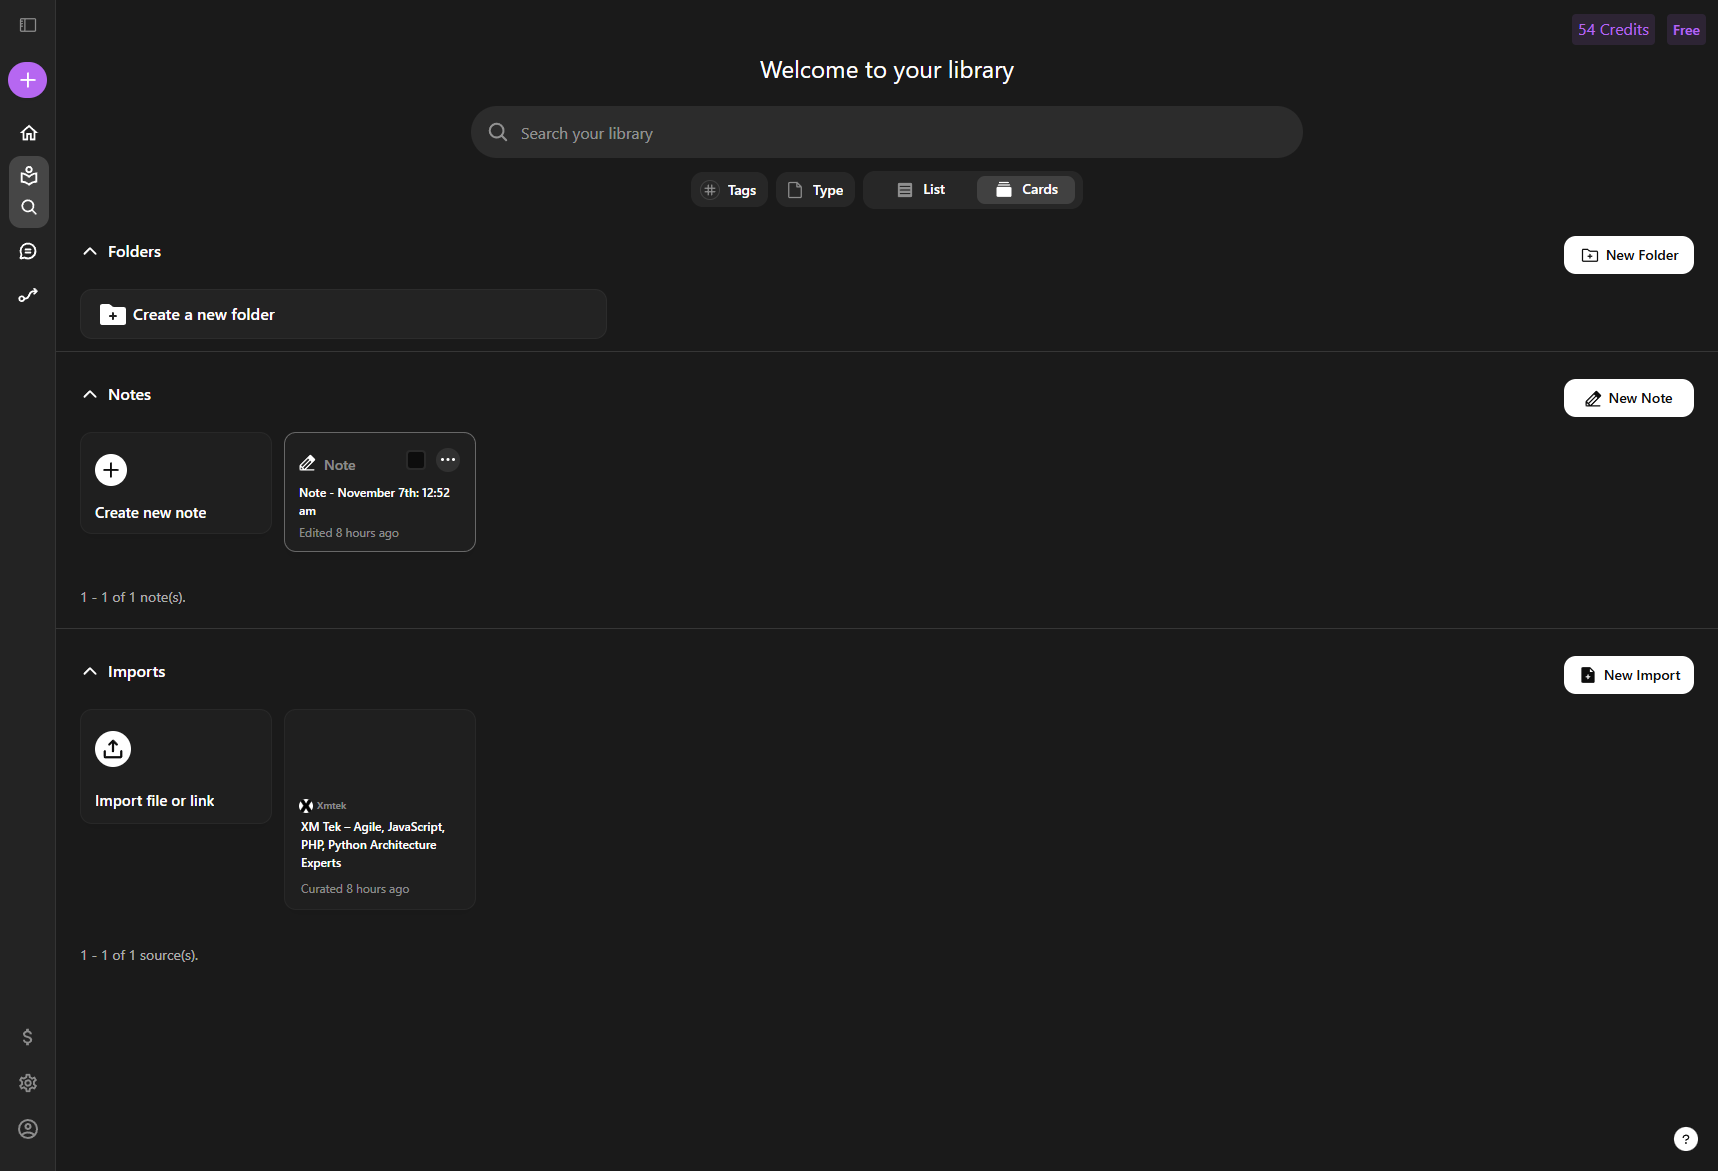Switch to List view

click(x=920, y=190)
